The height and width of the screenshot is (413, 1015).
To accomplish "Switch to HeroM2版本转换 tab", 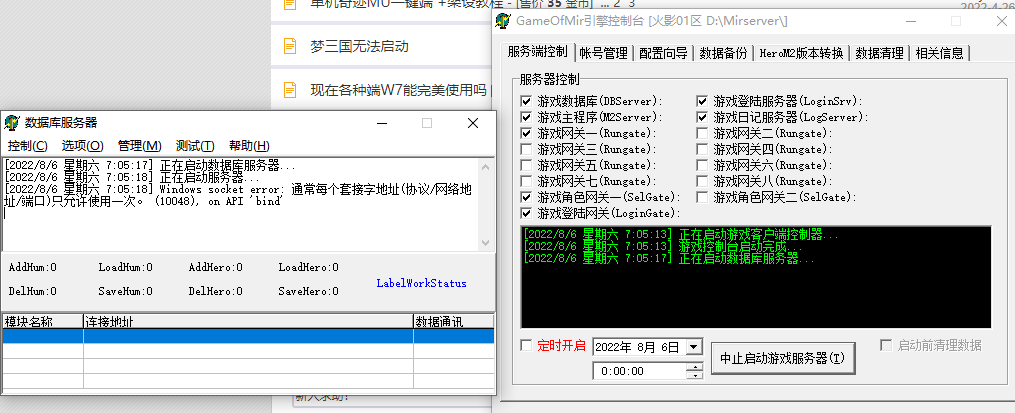I will [801, 53].
